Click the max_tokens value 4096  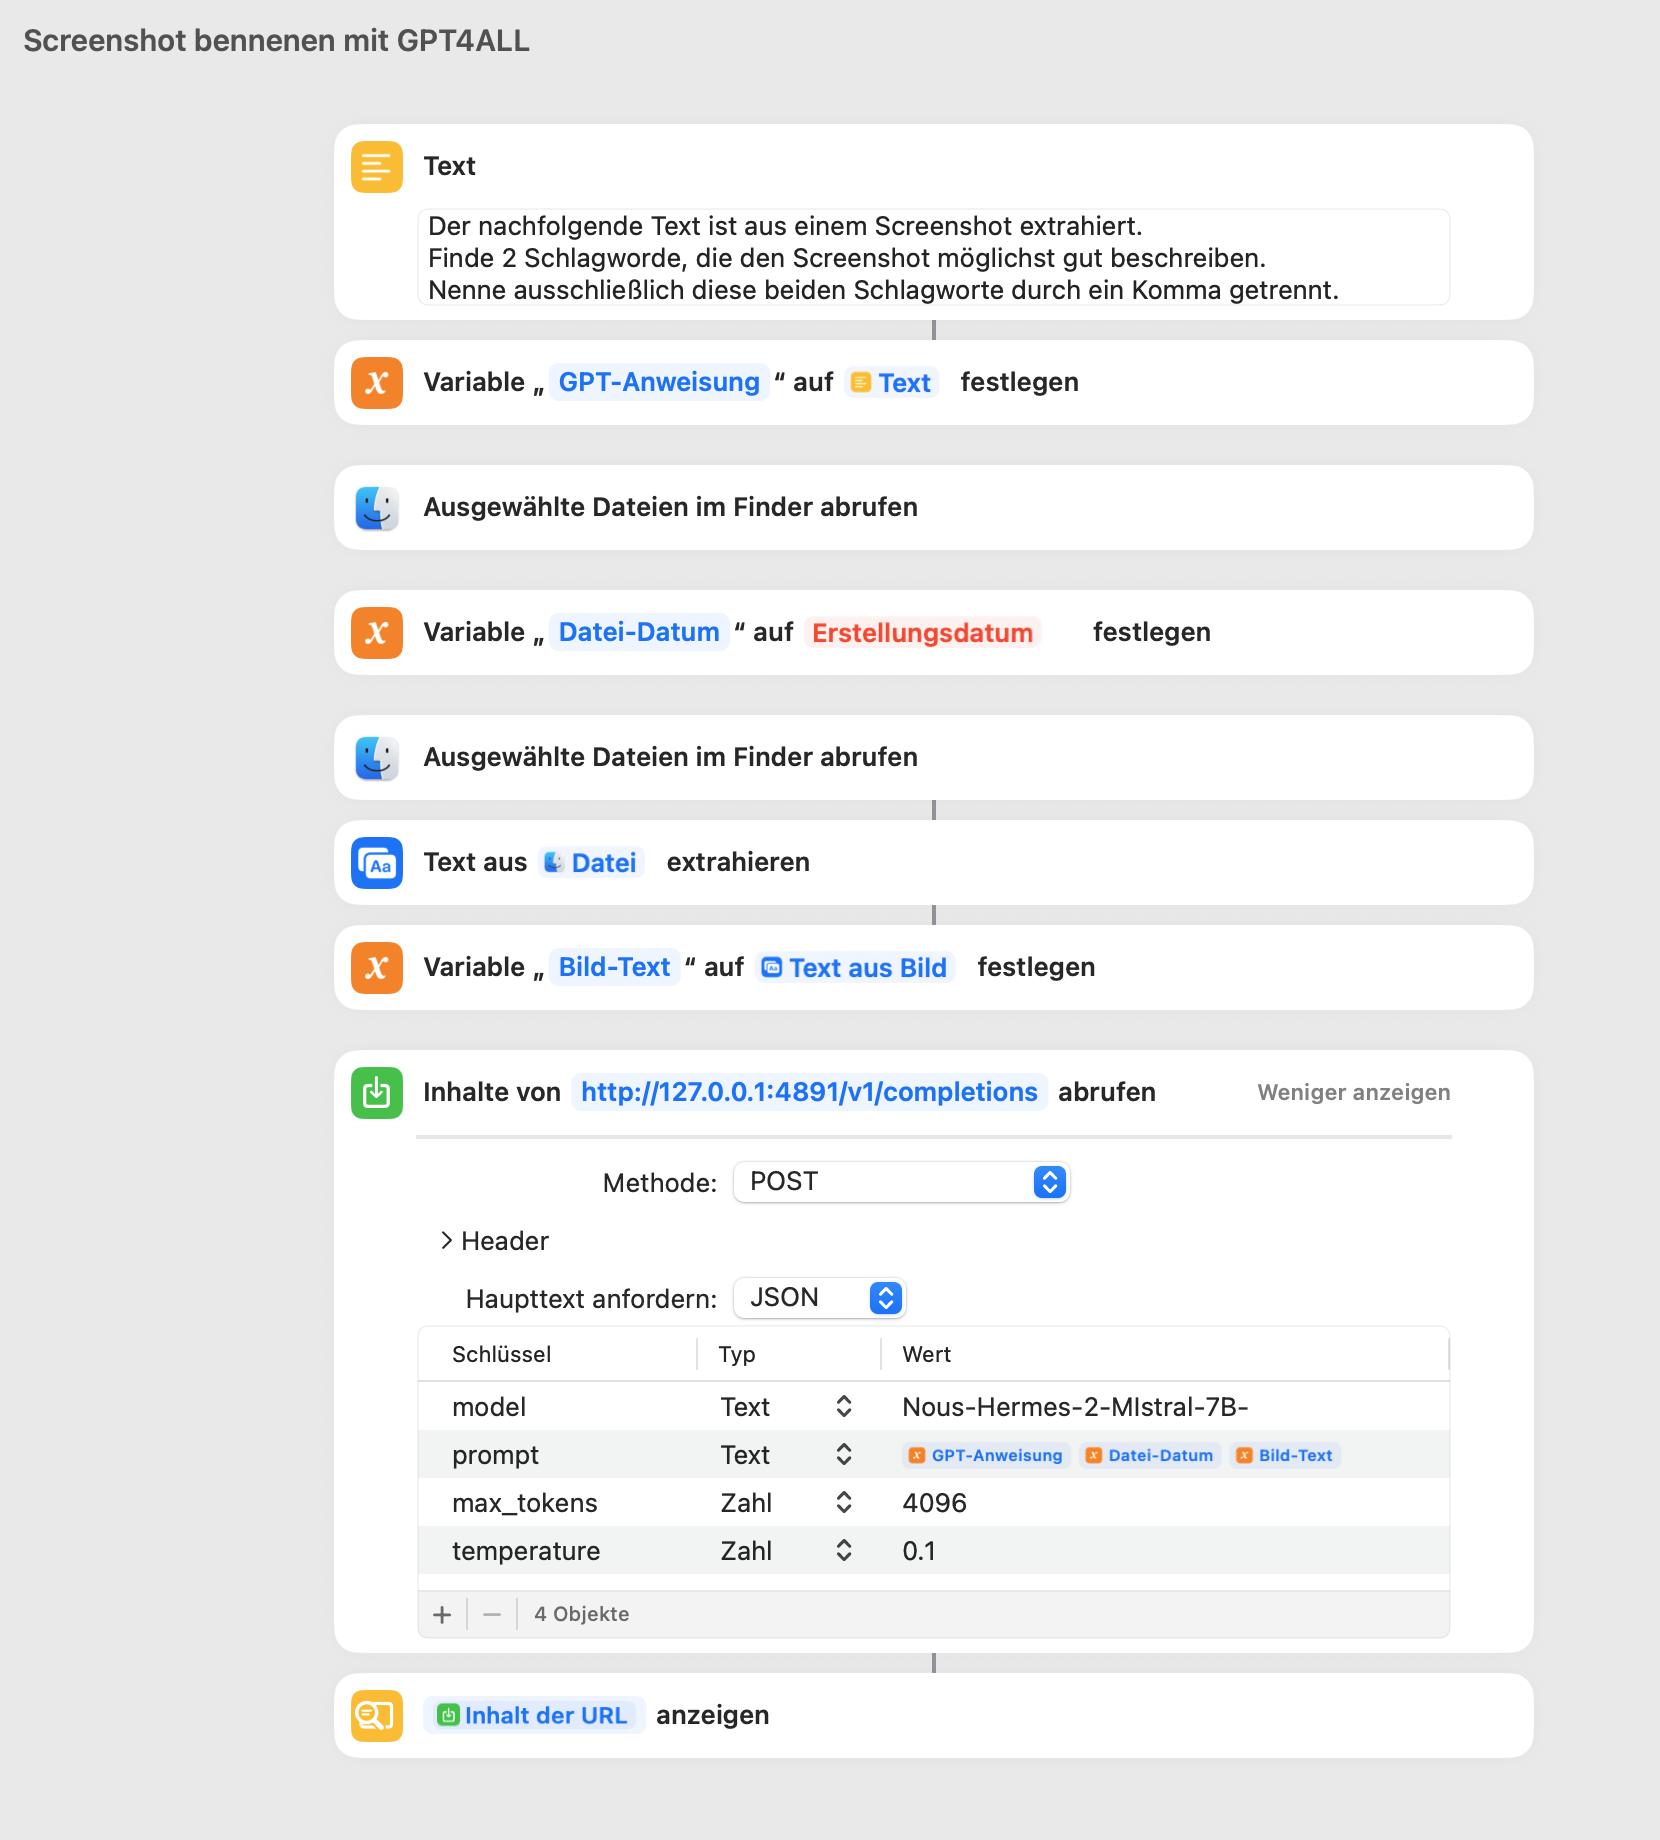[x=934, y=1503]
